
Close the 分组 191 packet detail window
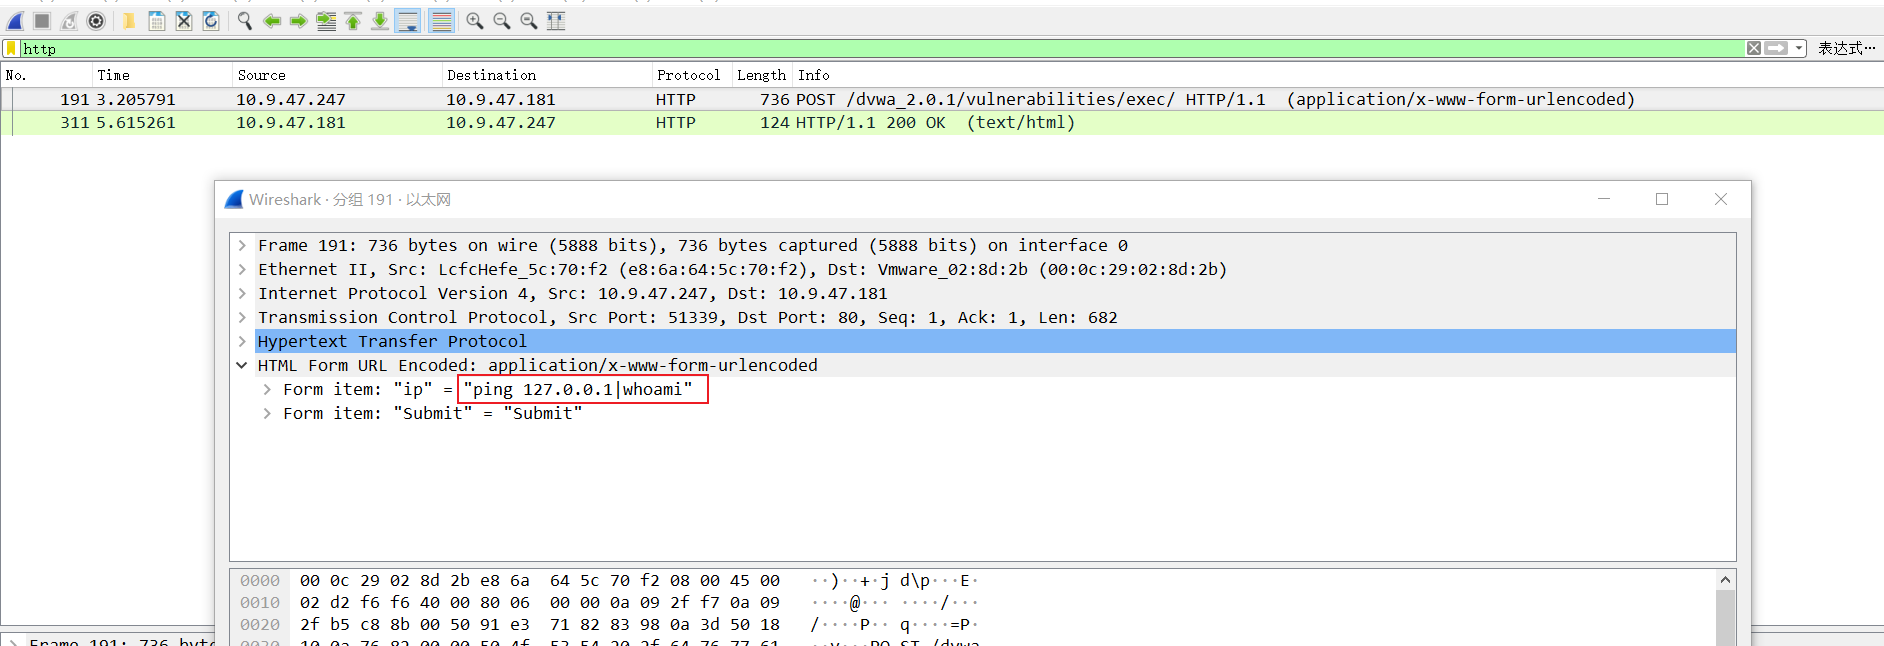point(1721,199)
